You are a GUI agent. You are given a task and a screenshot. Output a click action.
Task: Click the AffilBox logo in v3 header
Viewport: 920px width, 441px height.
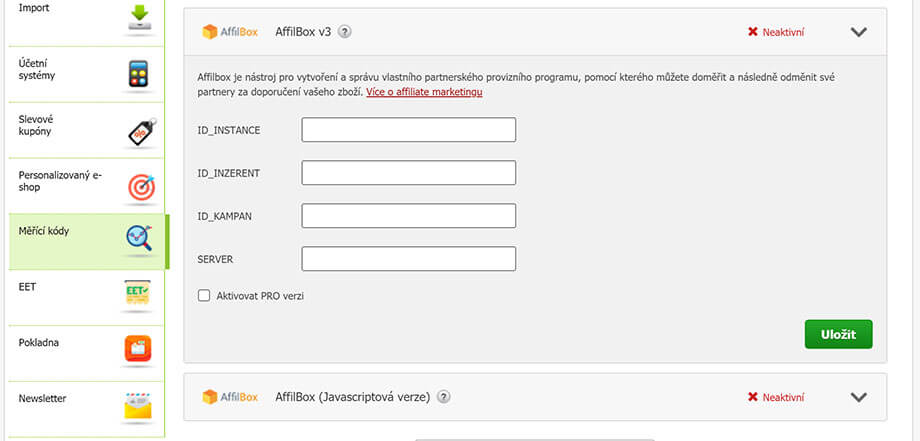tap(230, 32)
